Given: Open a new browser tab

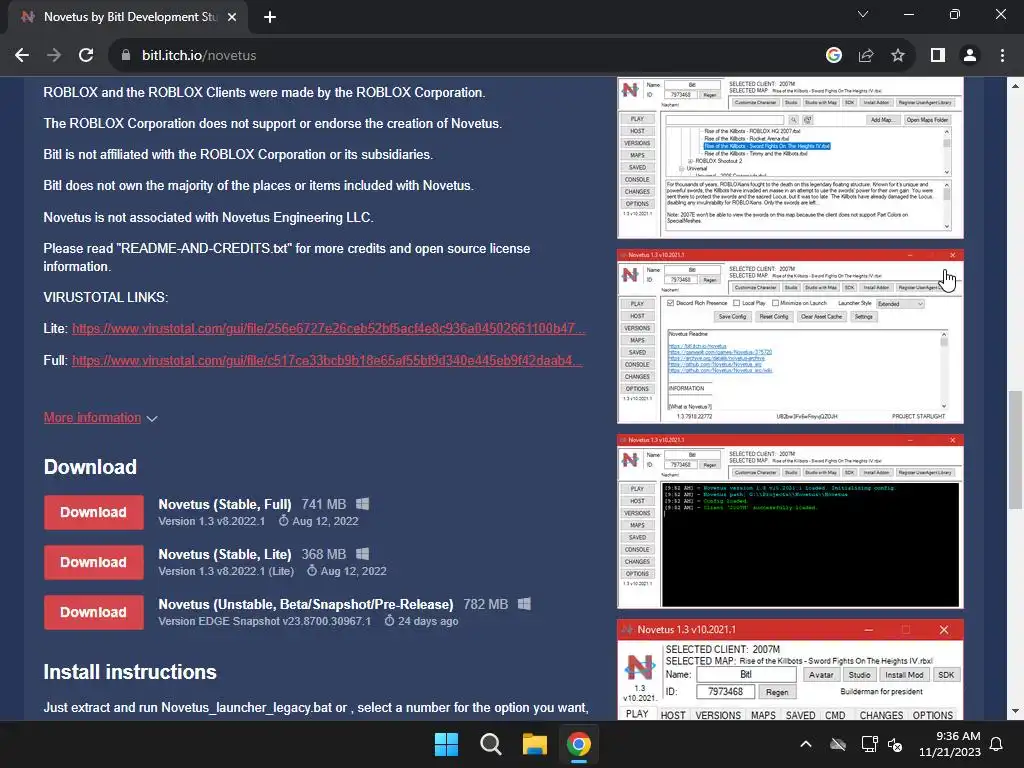Looking at the screenshot, I should point(270,17).
